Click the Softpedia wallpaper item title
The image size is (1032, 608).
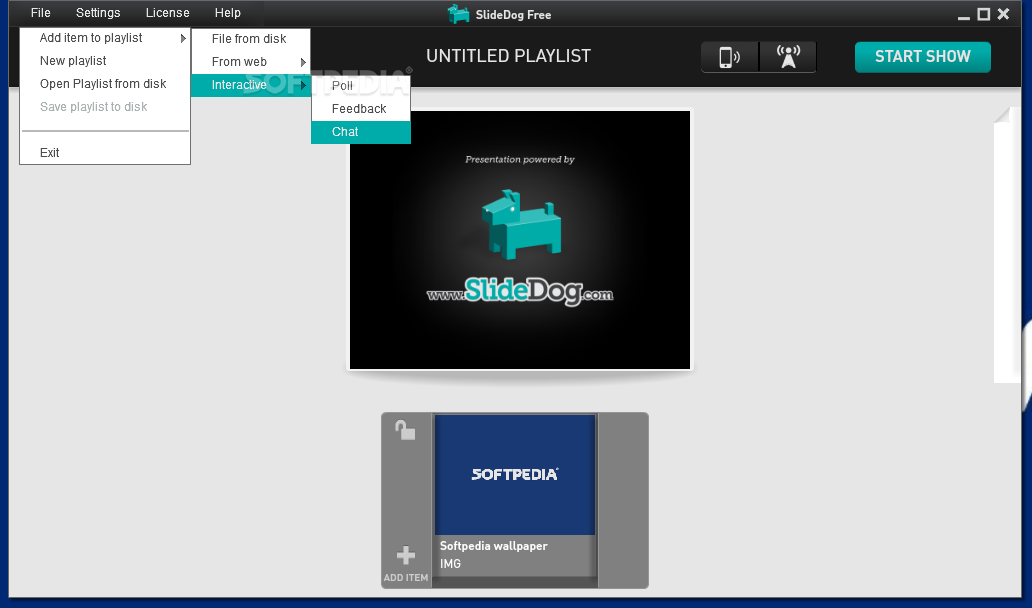point(494,545)
